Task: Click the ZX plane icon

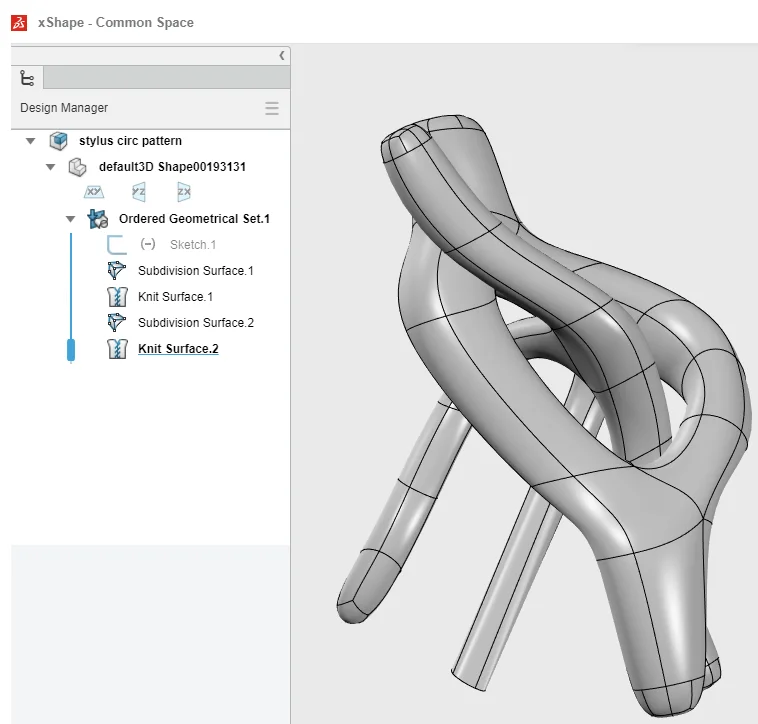Action: [184, 192]
